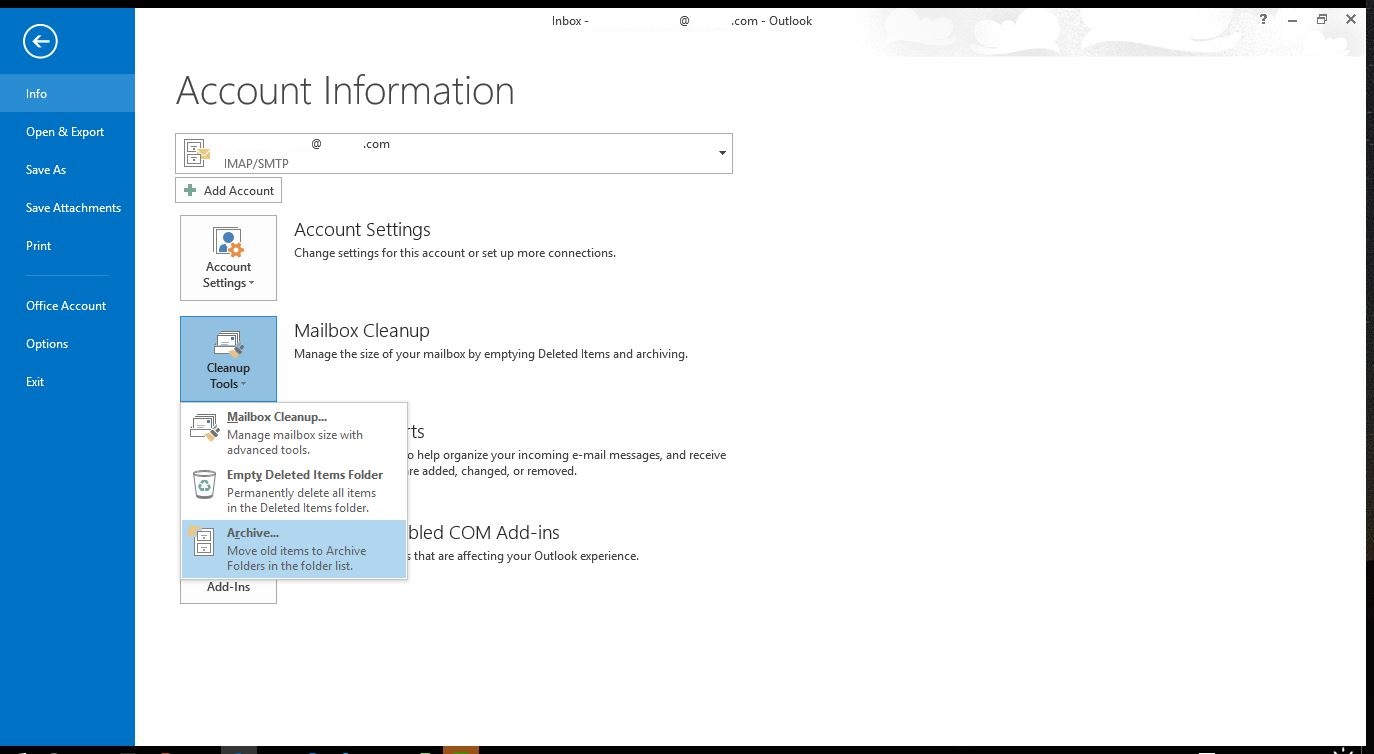Choose Save Attachments option
The height and width of the screenshot is (754, 1374).
[x=67, y=207]
